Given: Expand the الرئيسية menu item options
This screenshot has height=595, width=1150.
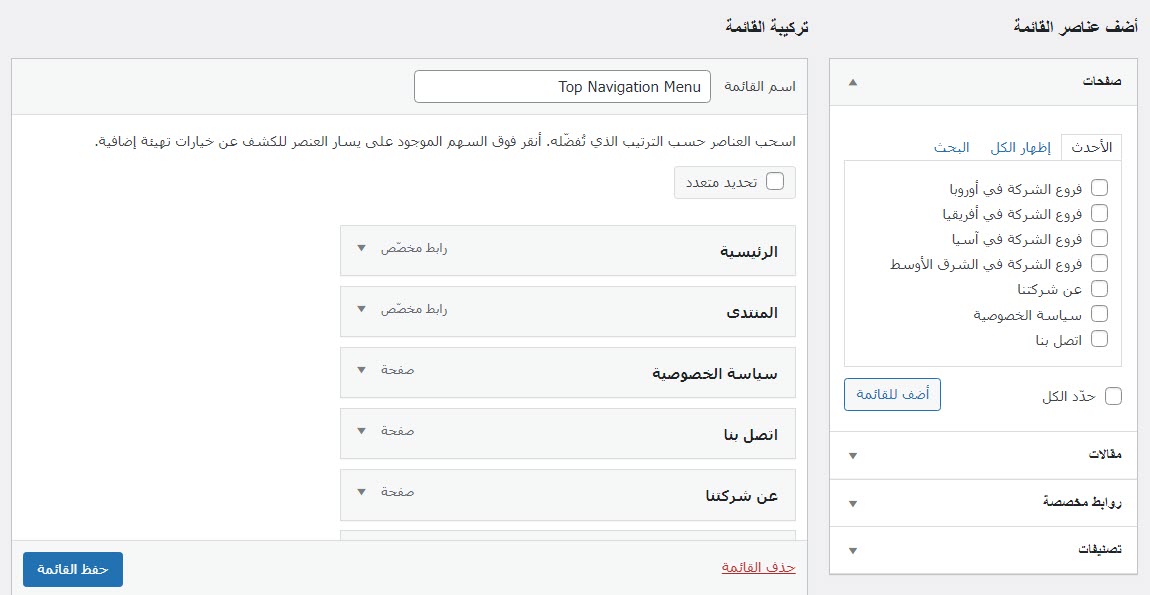Looking at the screenshot, I should pos(361,248).
